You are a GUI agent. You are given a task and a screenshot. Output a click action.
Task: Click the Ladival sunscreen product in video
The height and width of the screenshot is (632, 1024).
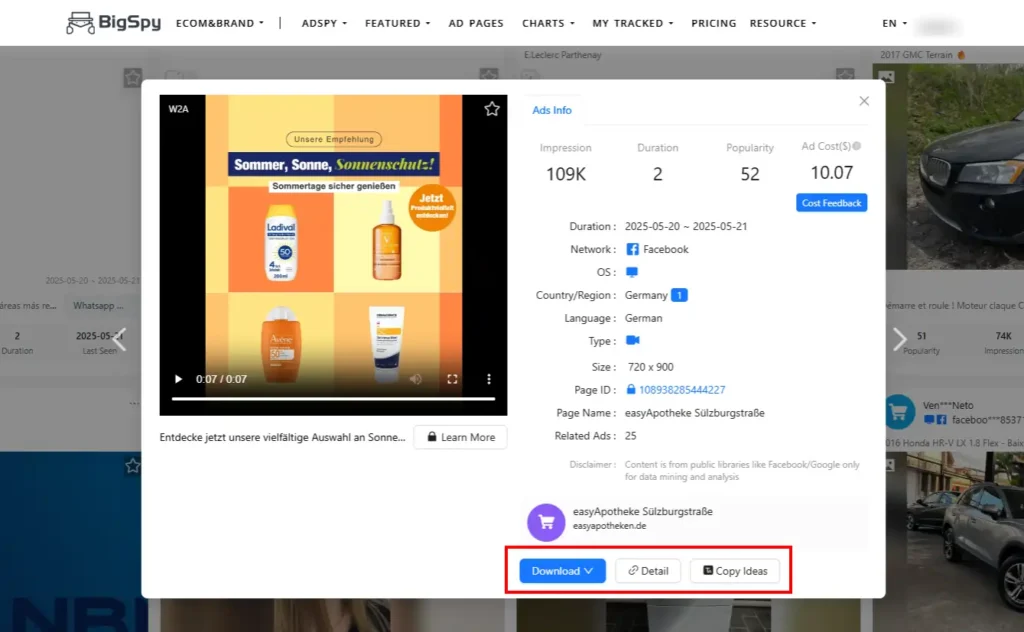point(281,242)
